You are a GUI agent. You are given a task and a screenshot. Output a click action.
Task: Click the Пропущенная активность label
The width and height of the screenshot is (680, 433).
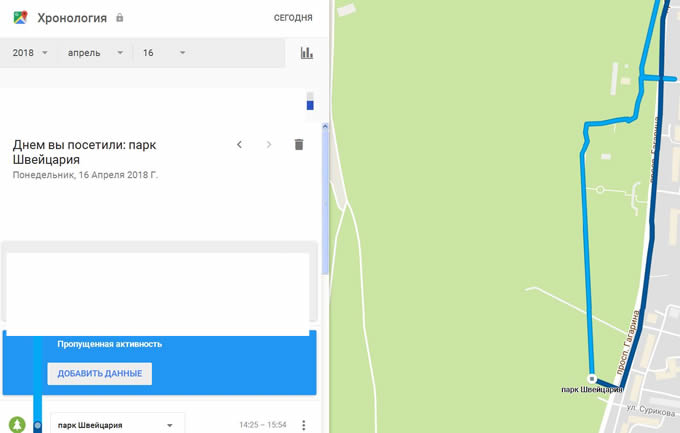pos(110,344)
